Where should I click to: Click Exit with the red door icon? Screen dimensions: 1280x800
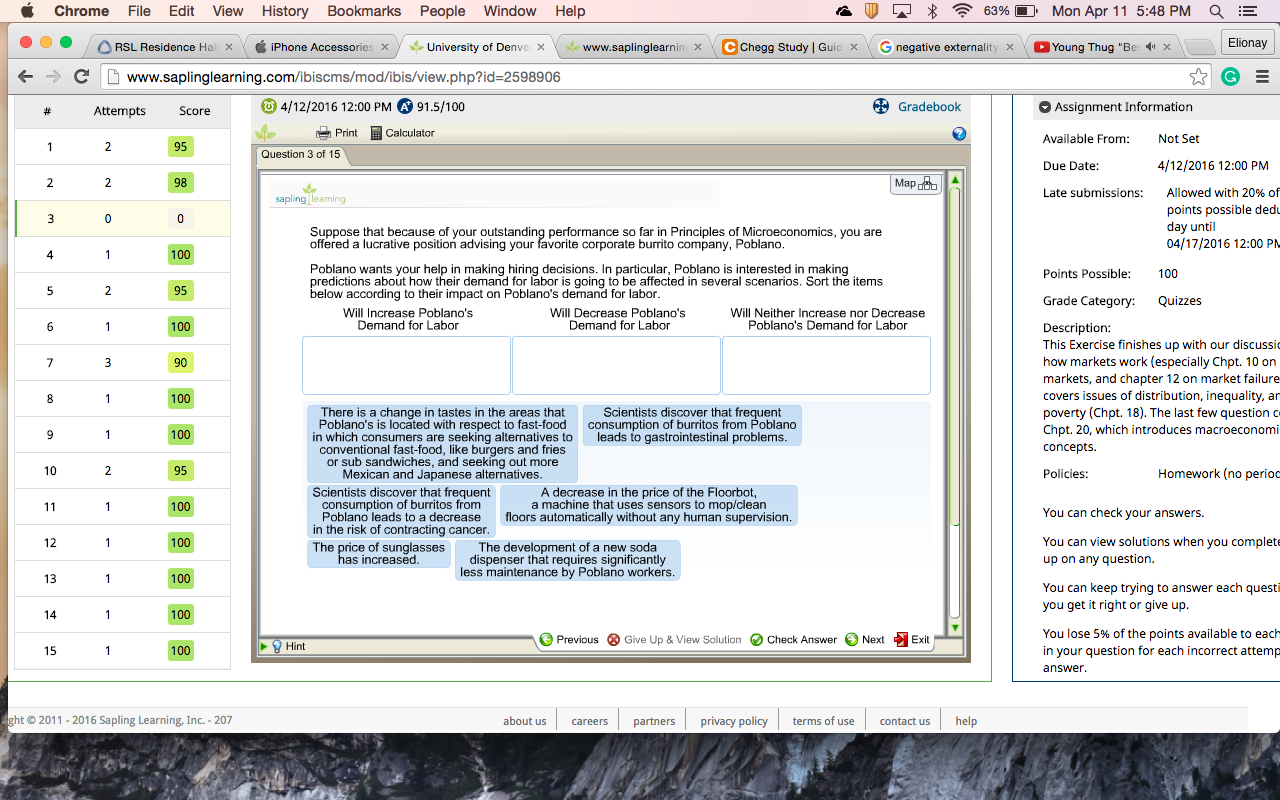click(x=911, y=640)
